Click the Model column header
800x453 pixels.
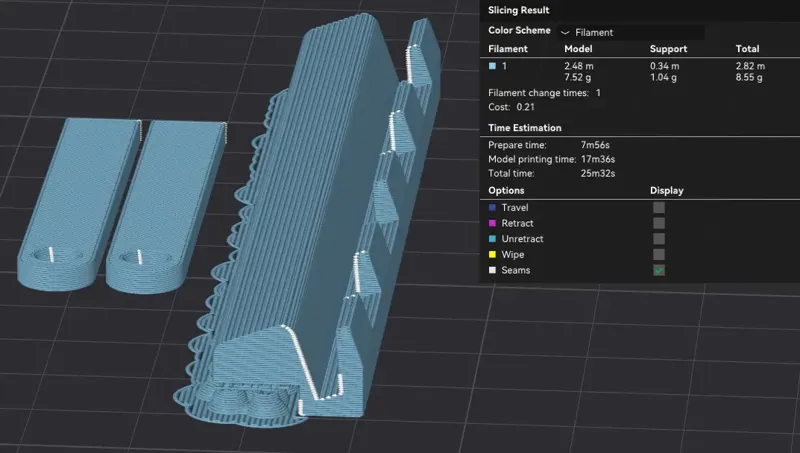click(x=578, y=49)
